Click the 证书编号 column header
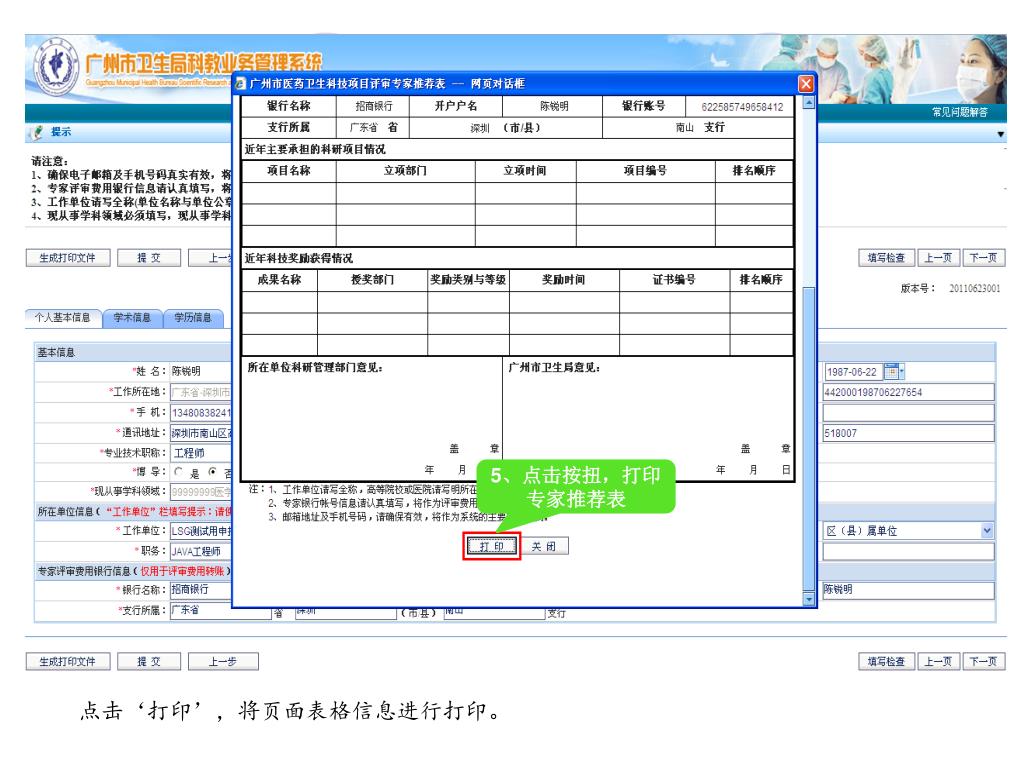 pos(674,280)
